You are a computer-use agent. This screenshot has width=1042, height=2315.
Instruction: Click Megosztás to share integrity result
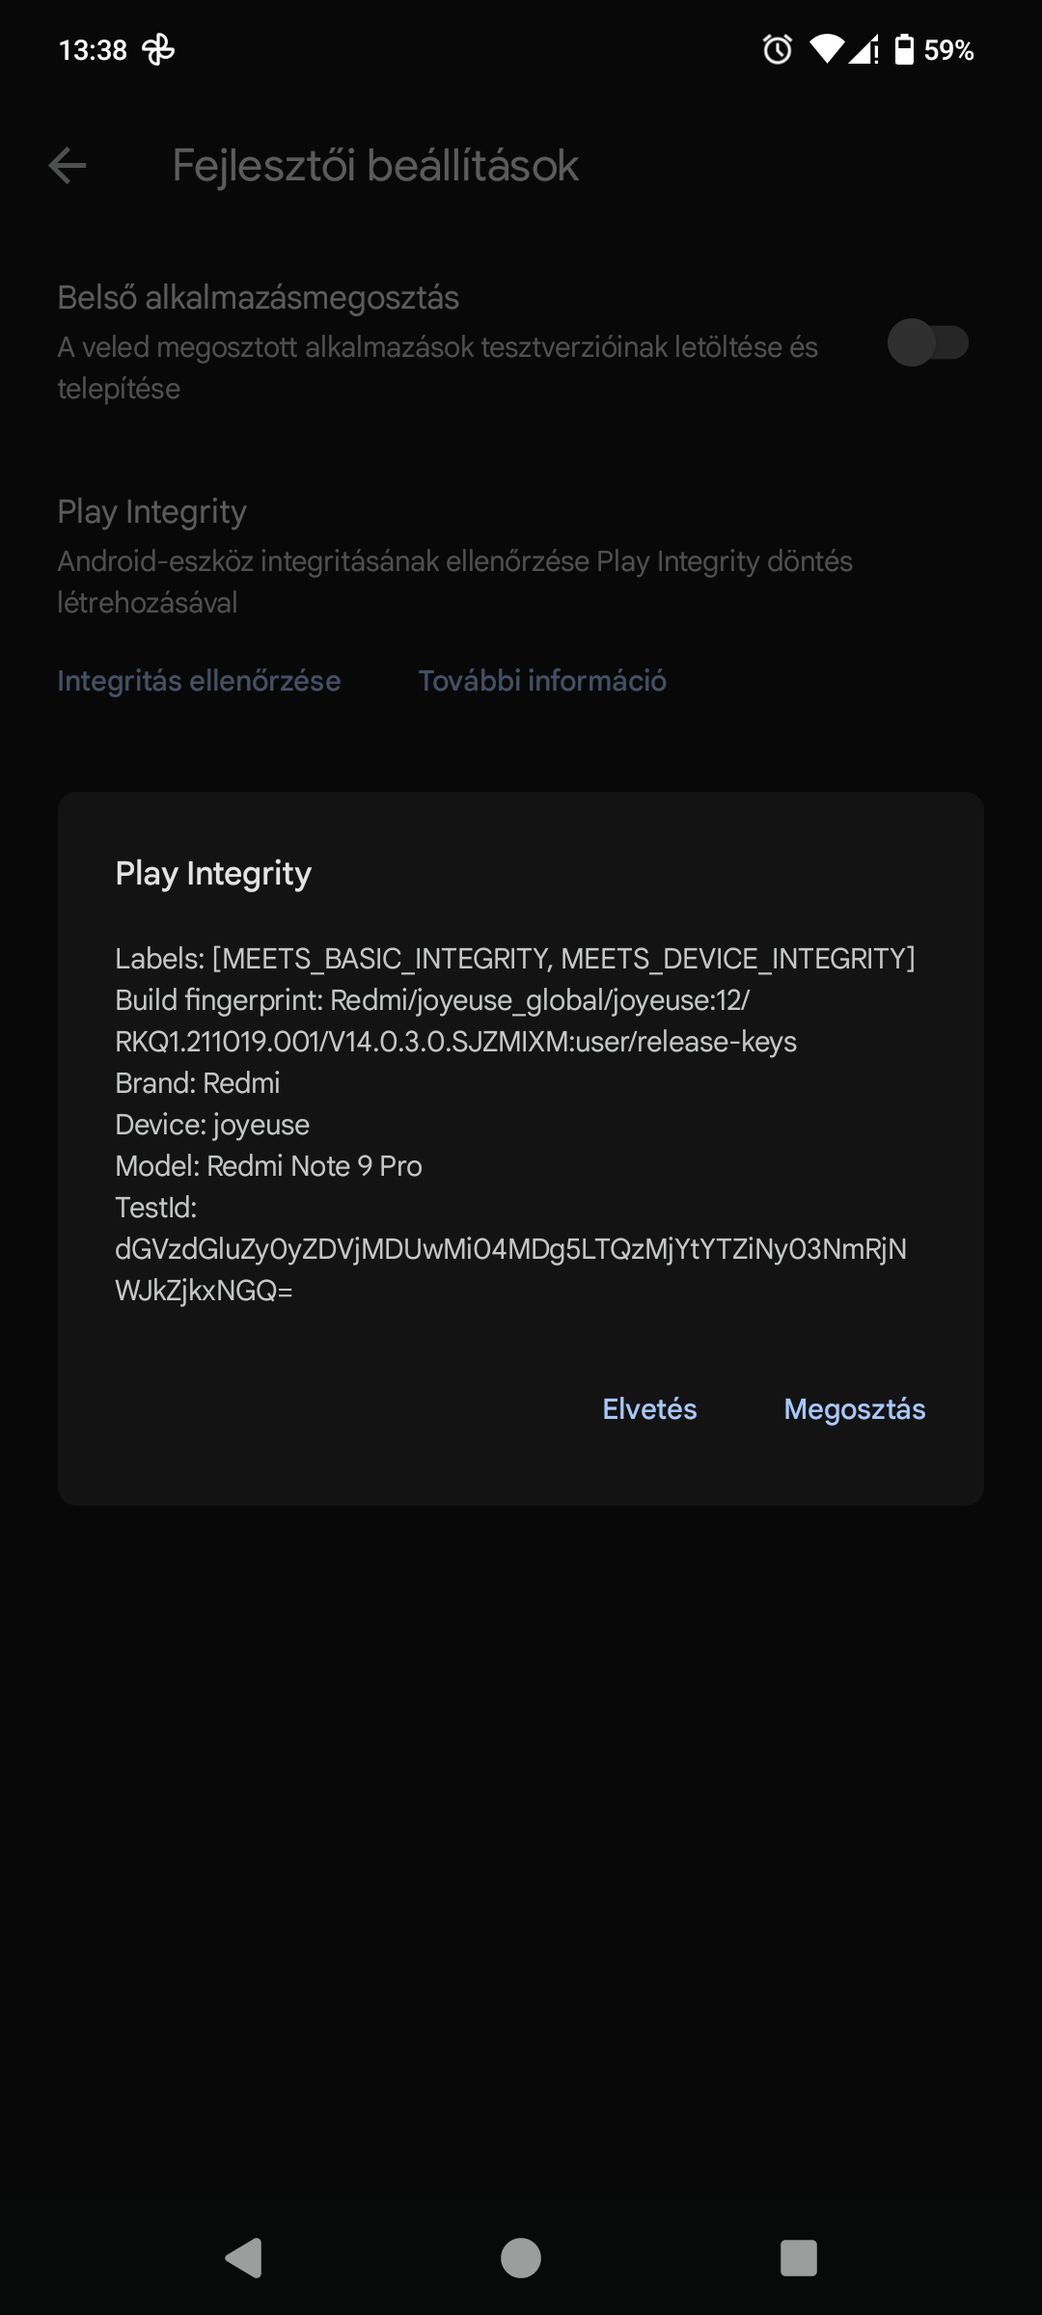tap(854, 1409)
